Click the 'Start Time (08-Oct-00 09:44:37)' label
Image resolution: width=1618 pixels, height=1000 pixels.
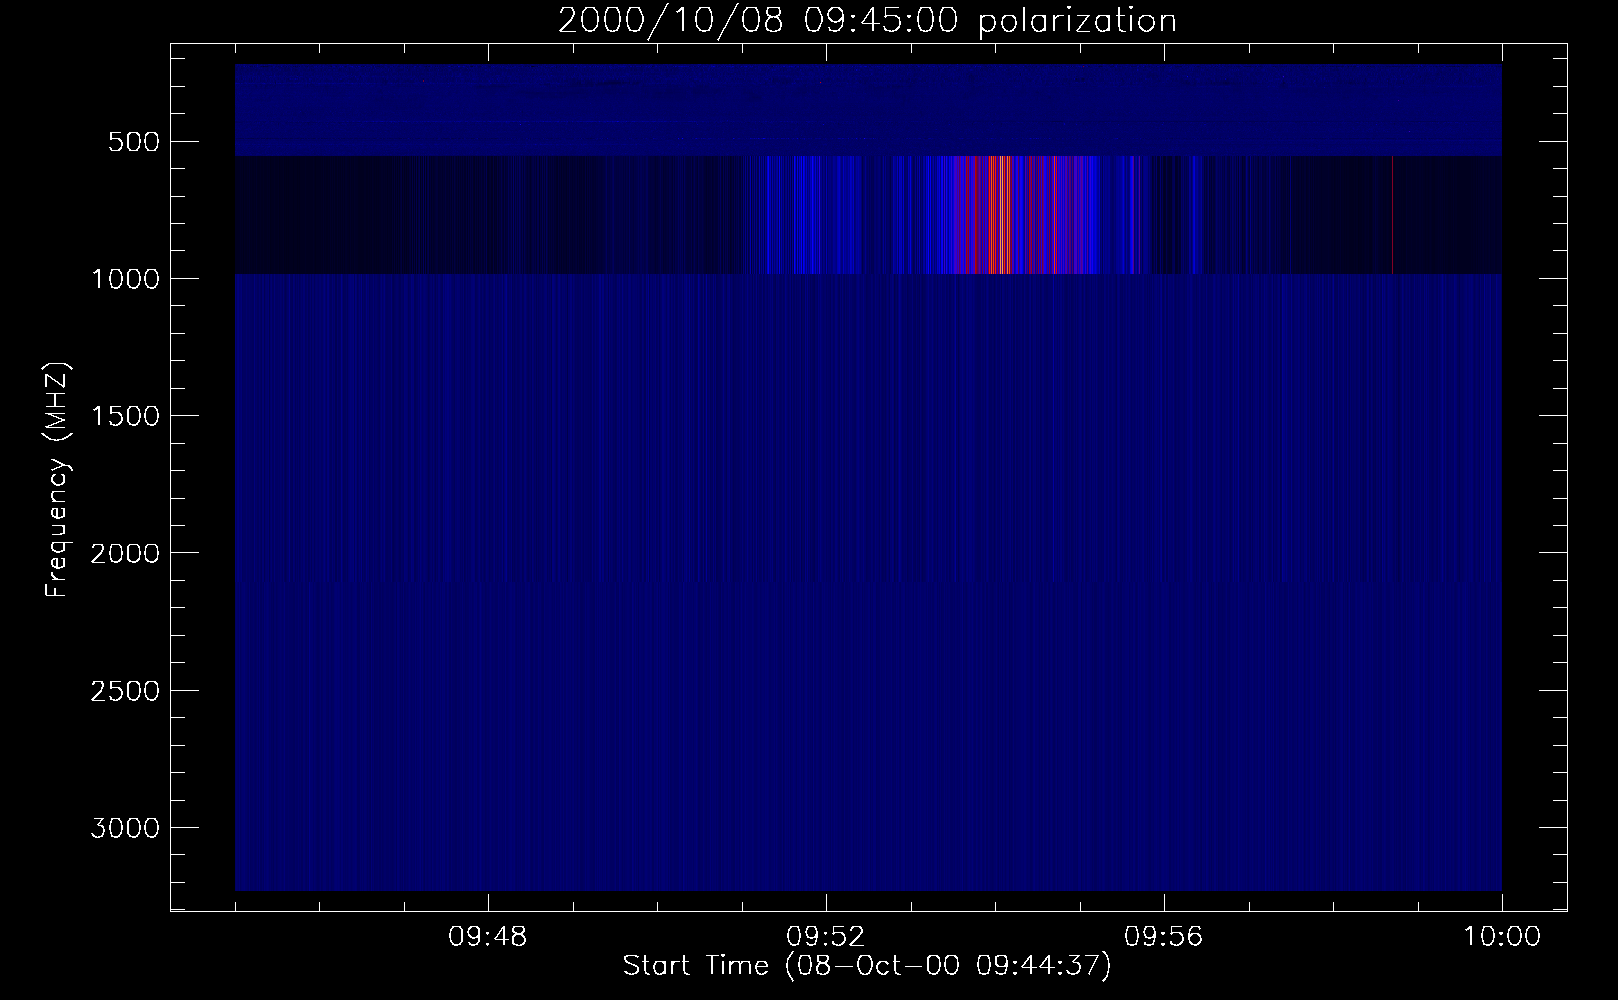(x=867, y=966)
